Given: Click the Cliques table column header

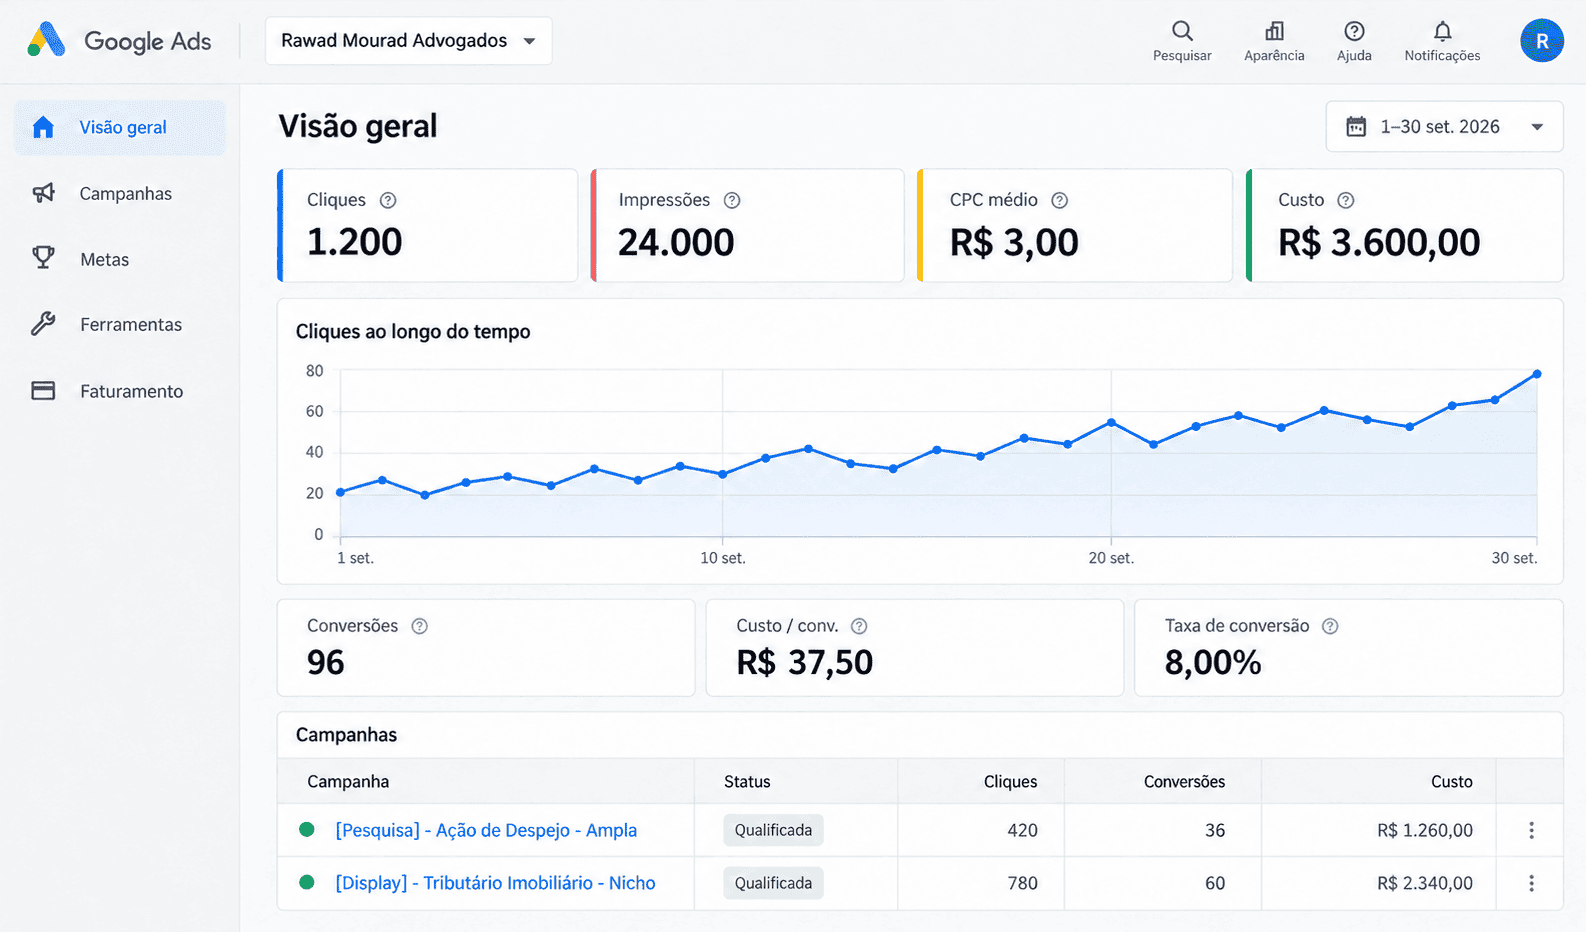Looking at the screenshot, I should point(1010,782).
